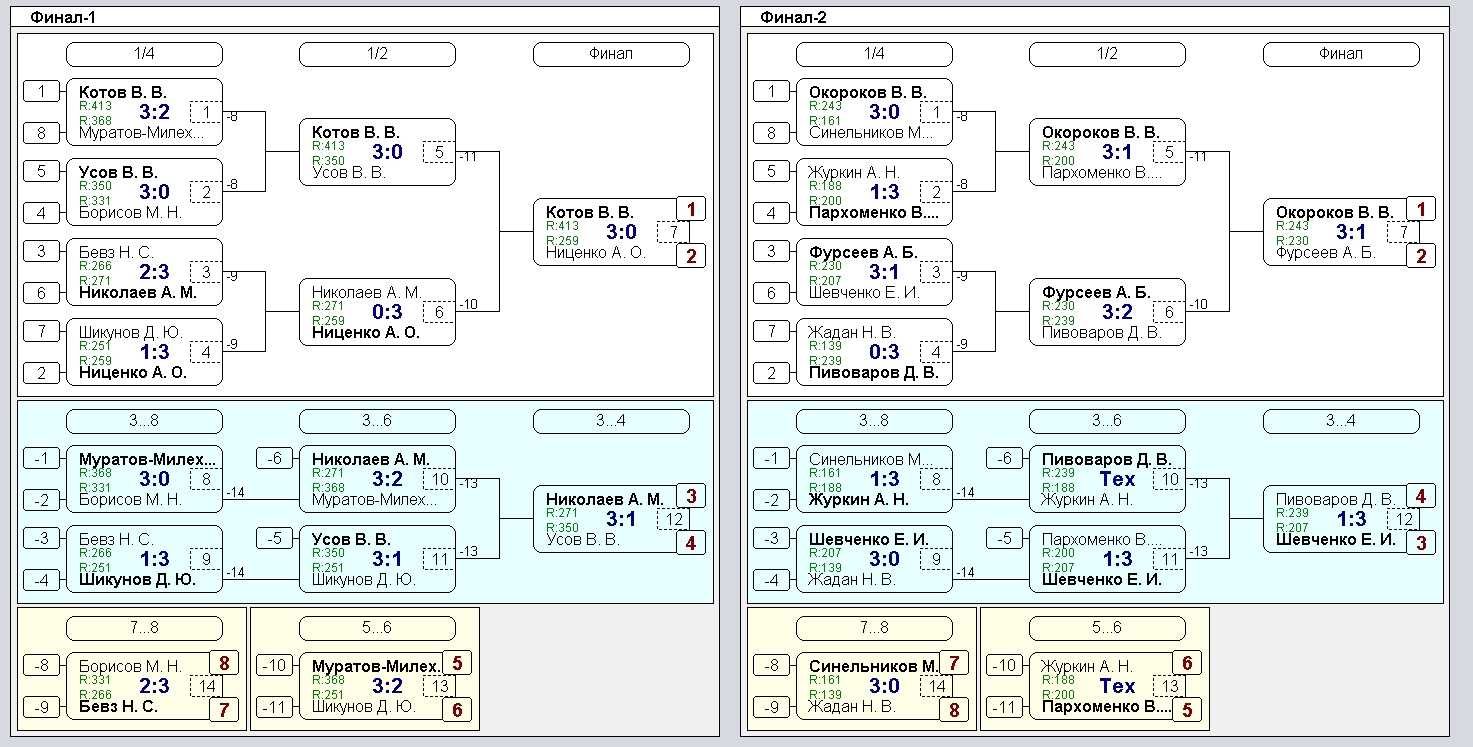This screenshot has width=1473, height=747.
Task: Click dashed match number 7 box in Финал-1
Action: coord(673,232)
